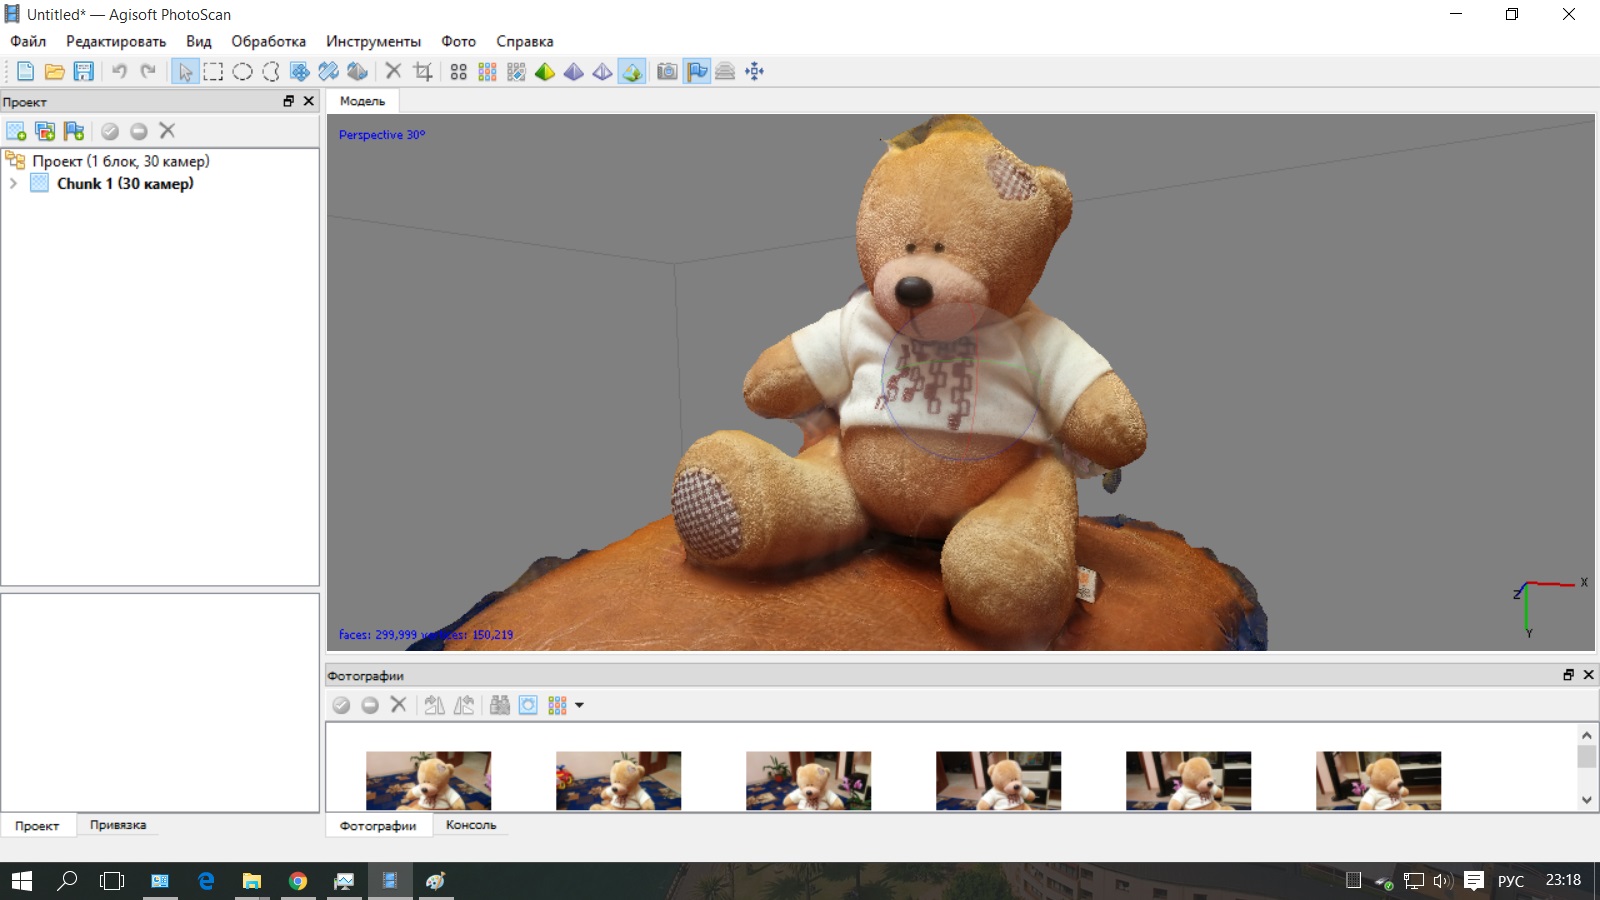
Task: Switch to the Модель tab
Action: tap(362, 101)
